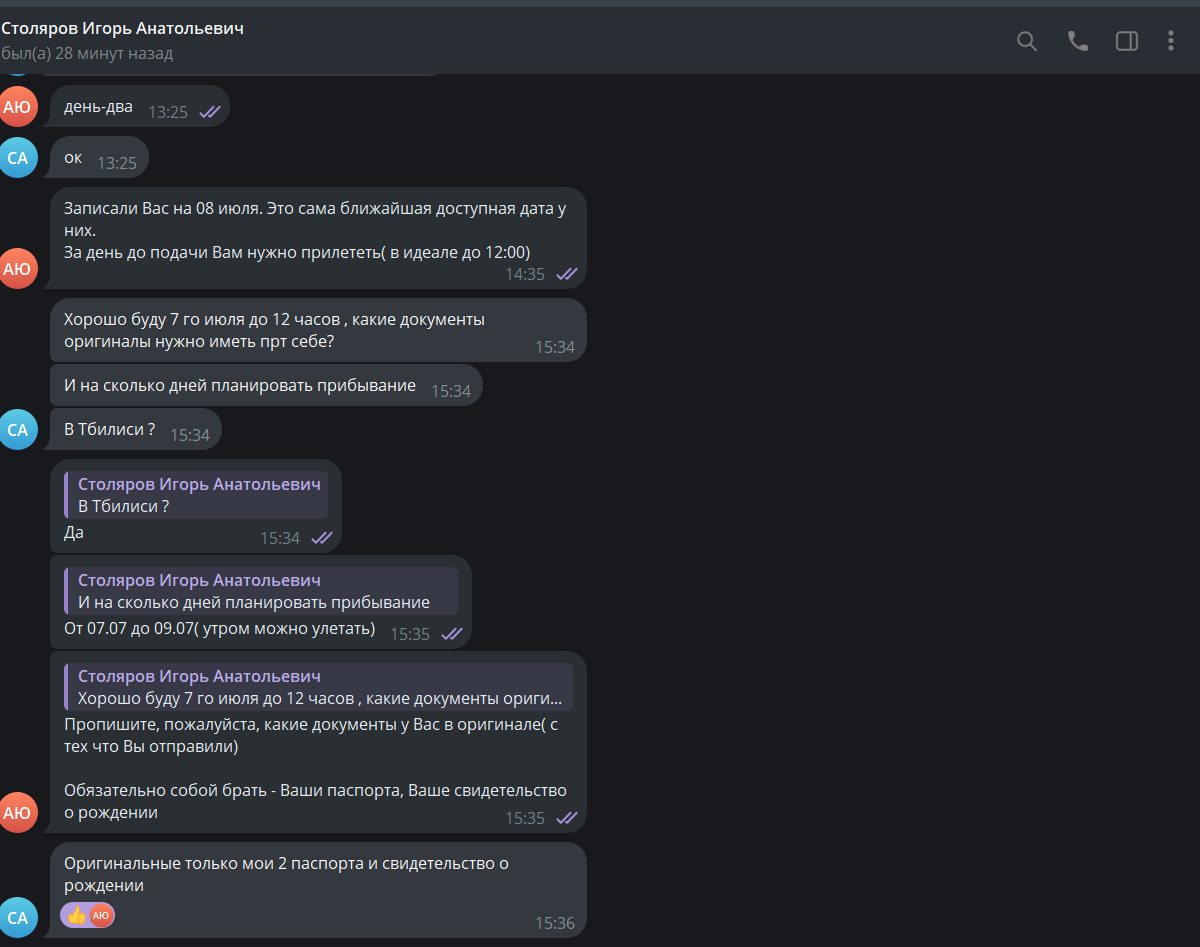Click the read checkmarks on 'Да' message
1200x947 pixels.
point(322,538)
